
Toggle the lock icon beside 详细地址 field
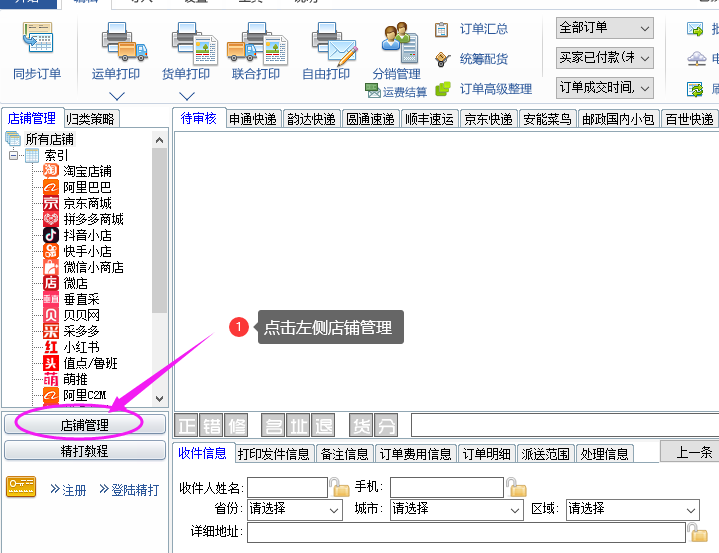click(x=697, y=532)
